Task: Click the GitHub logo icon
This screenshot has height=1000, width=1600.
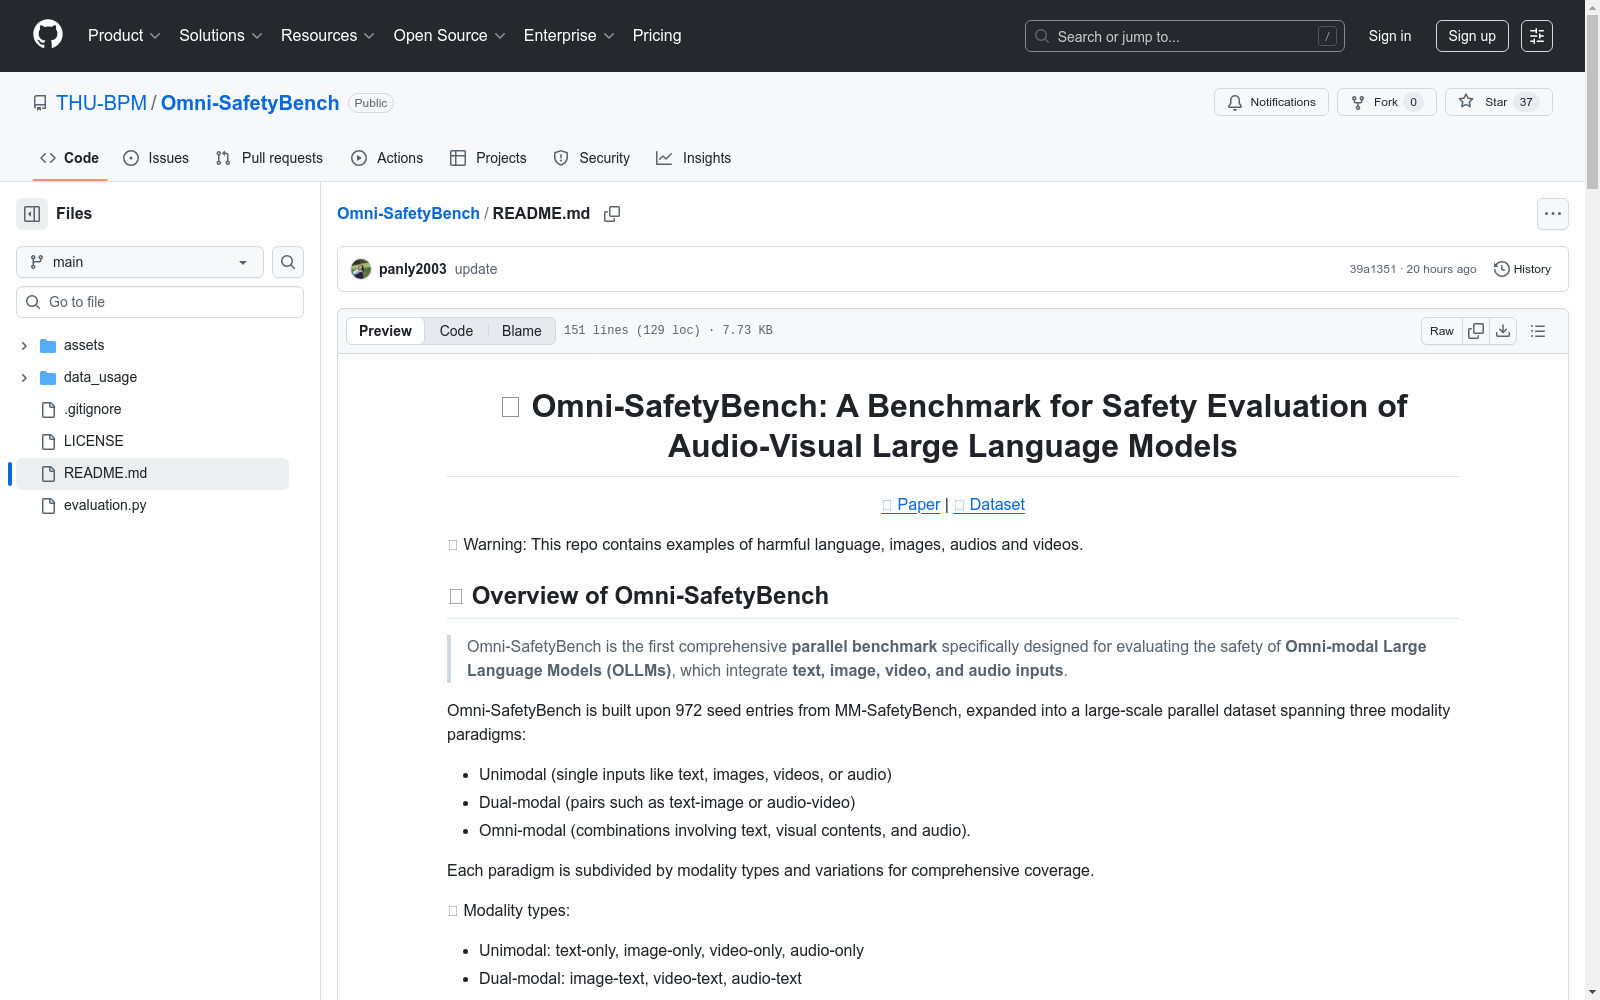Action: click(x=48, y=35)
